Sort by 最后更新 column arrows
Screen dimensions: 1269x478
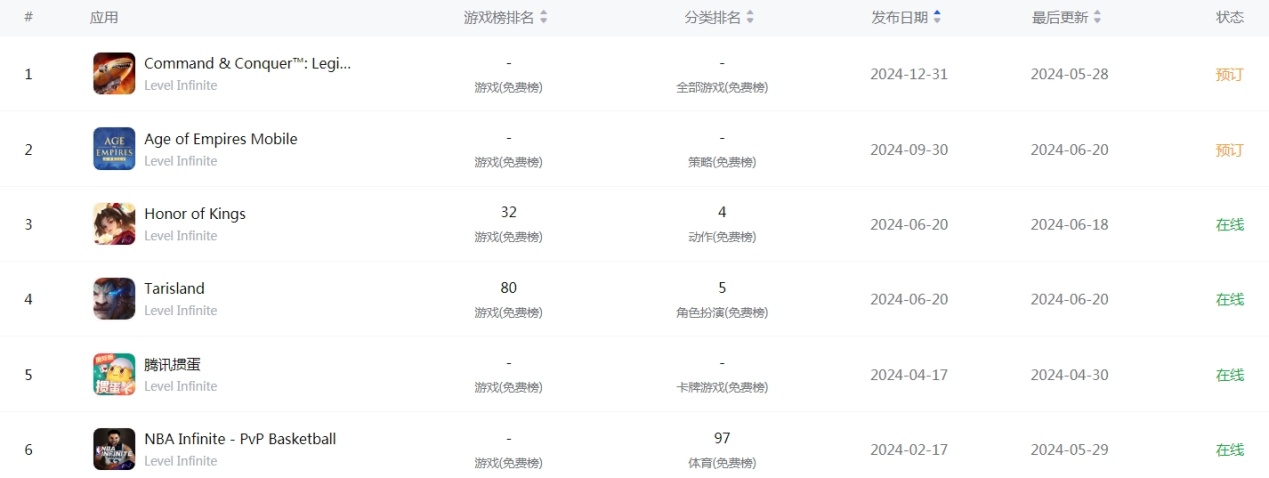tap(1097, 17)
